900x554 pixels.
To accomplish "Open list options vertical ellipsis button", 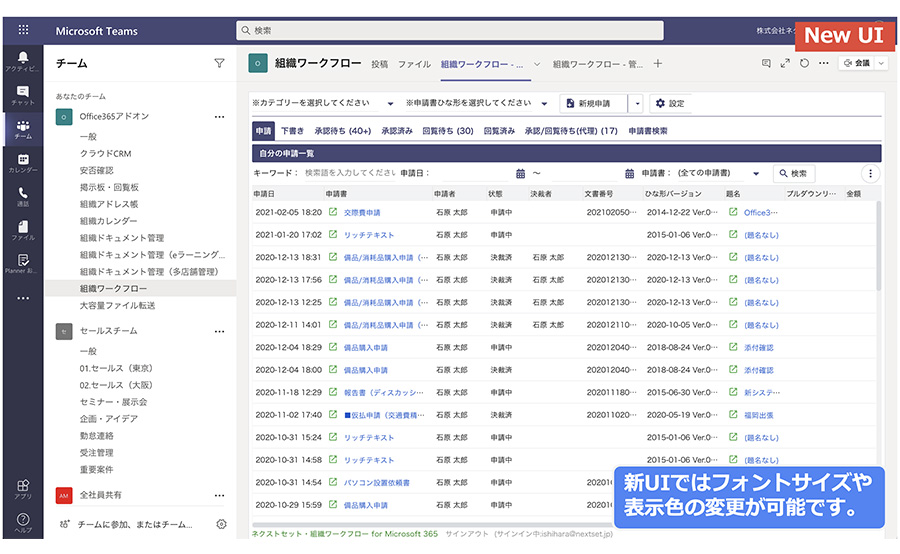I will pos(870,173).
